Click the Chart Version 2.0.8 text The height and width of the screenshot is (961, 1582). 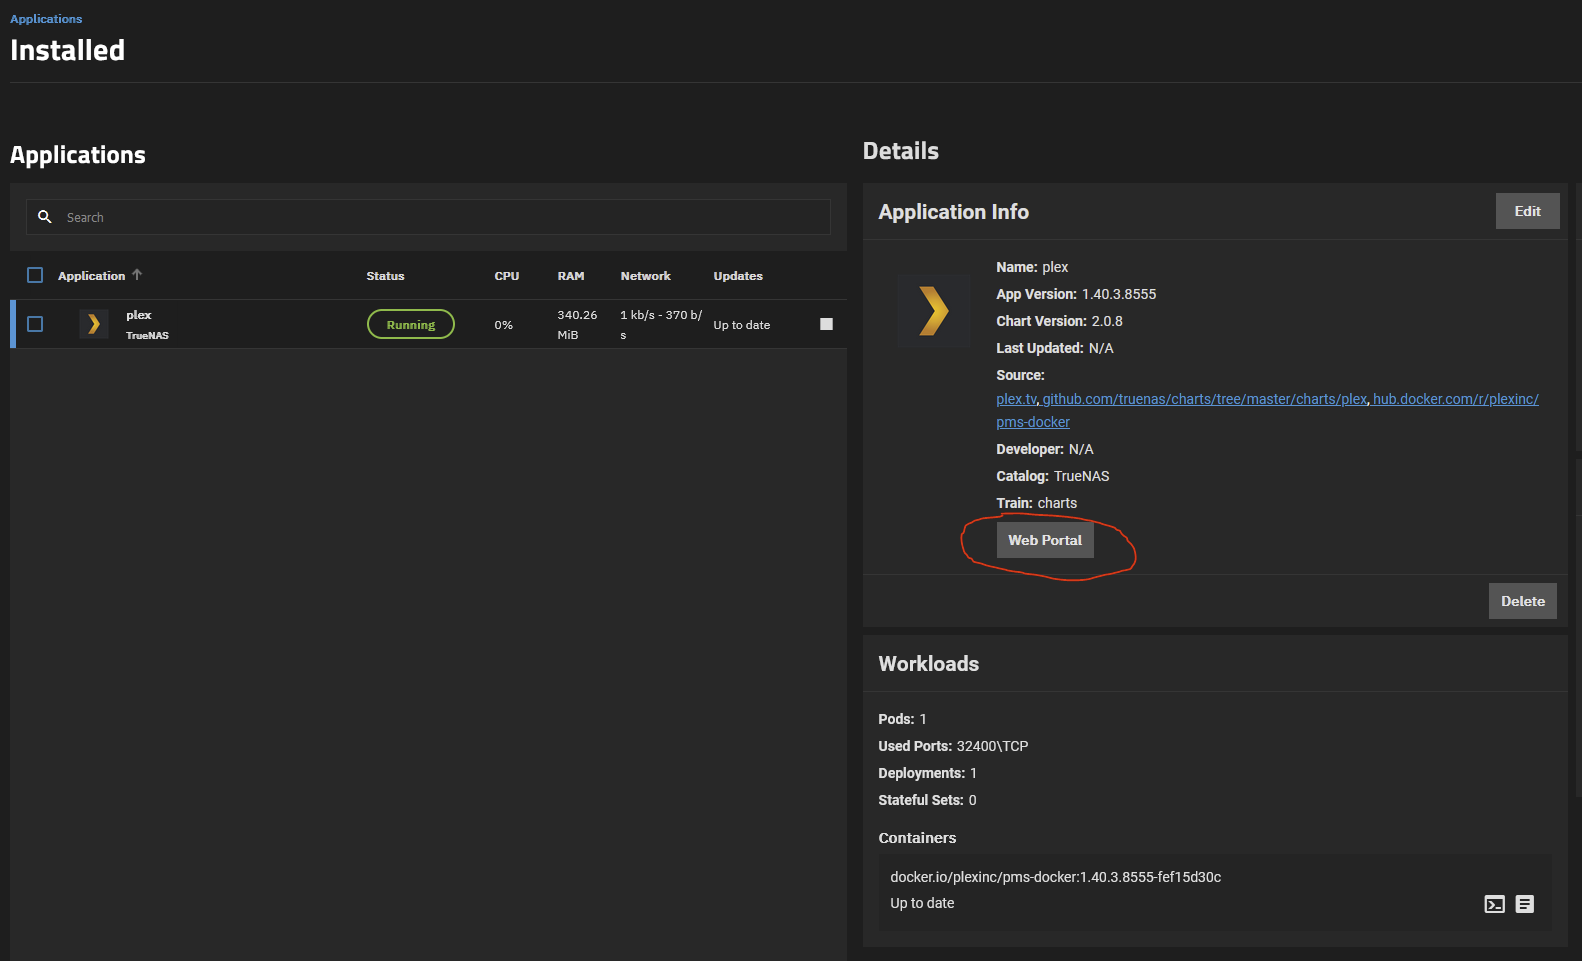tap(1059, 321)
